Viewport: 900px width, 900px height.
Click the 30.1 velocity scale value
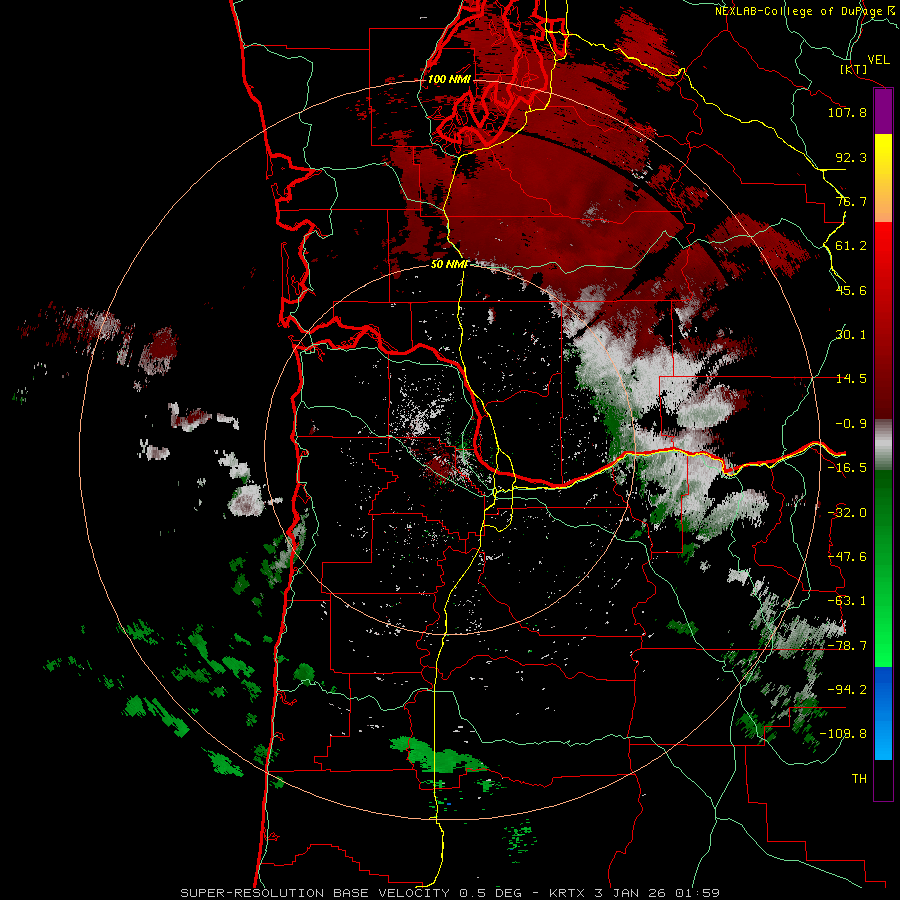coord(851,335)
